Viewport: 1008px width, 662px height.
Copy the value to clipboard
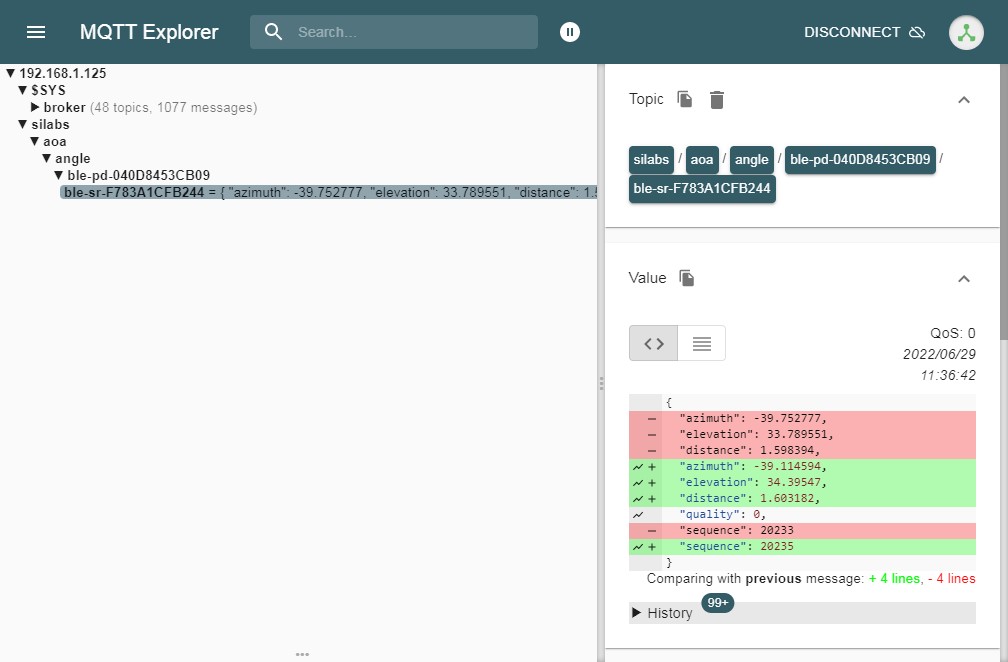pyautogui.click(x=687, y=278)
